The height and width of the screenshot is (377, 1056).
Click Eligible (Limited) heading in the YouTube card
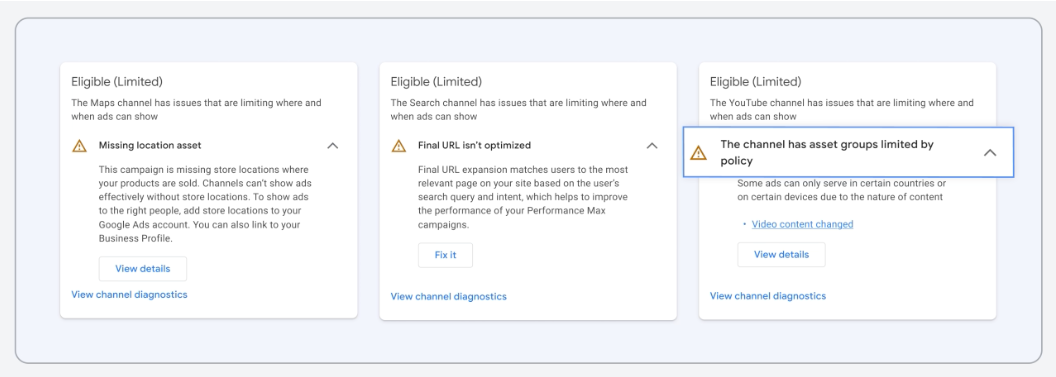[756, 82]
